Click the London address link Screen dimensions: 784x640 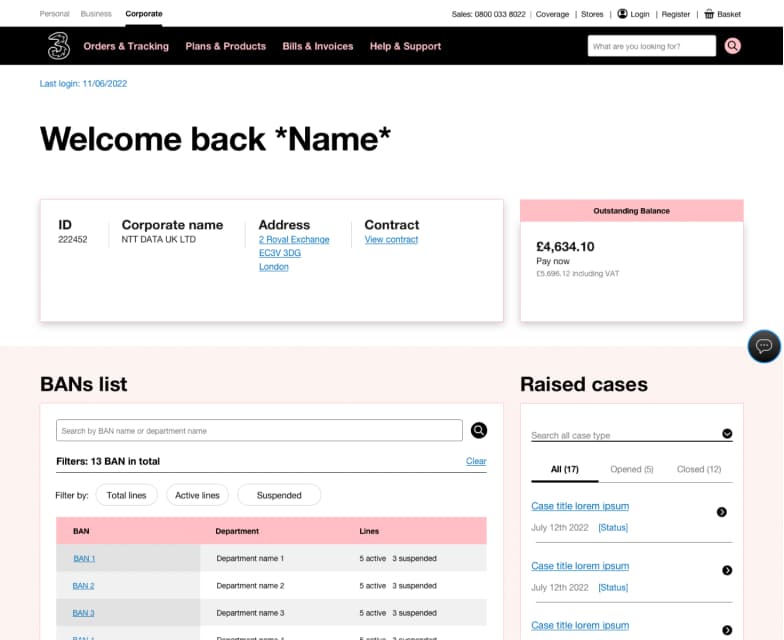point(274,266)
